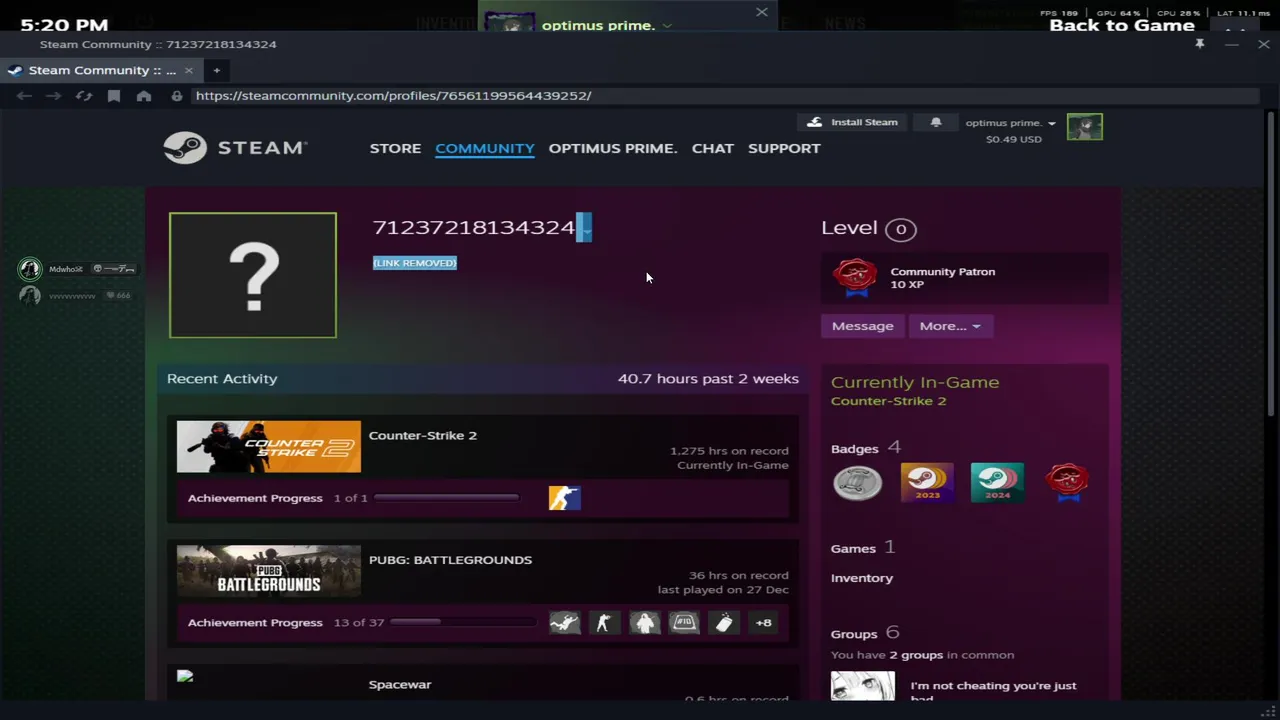The width and height of the screenshot is (1280, 720).
Task: Click the $0.49 USD wallet balance
Action: [1013, 139]
